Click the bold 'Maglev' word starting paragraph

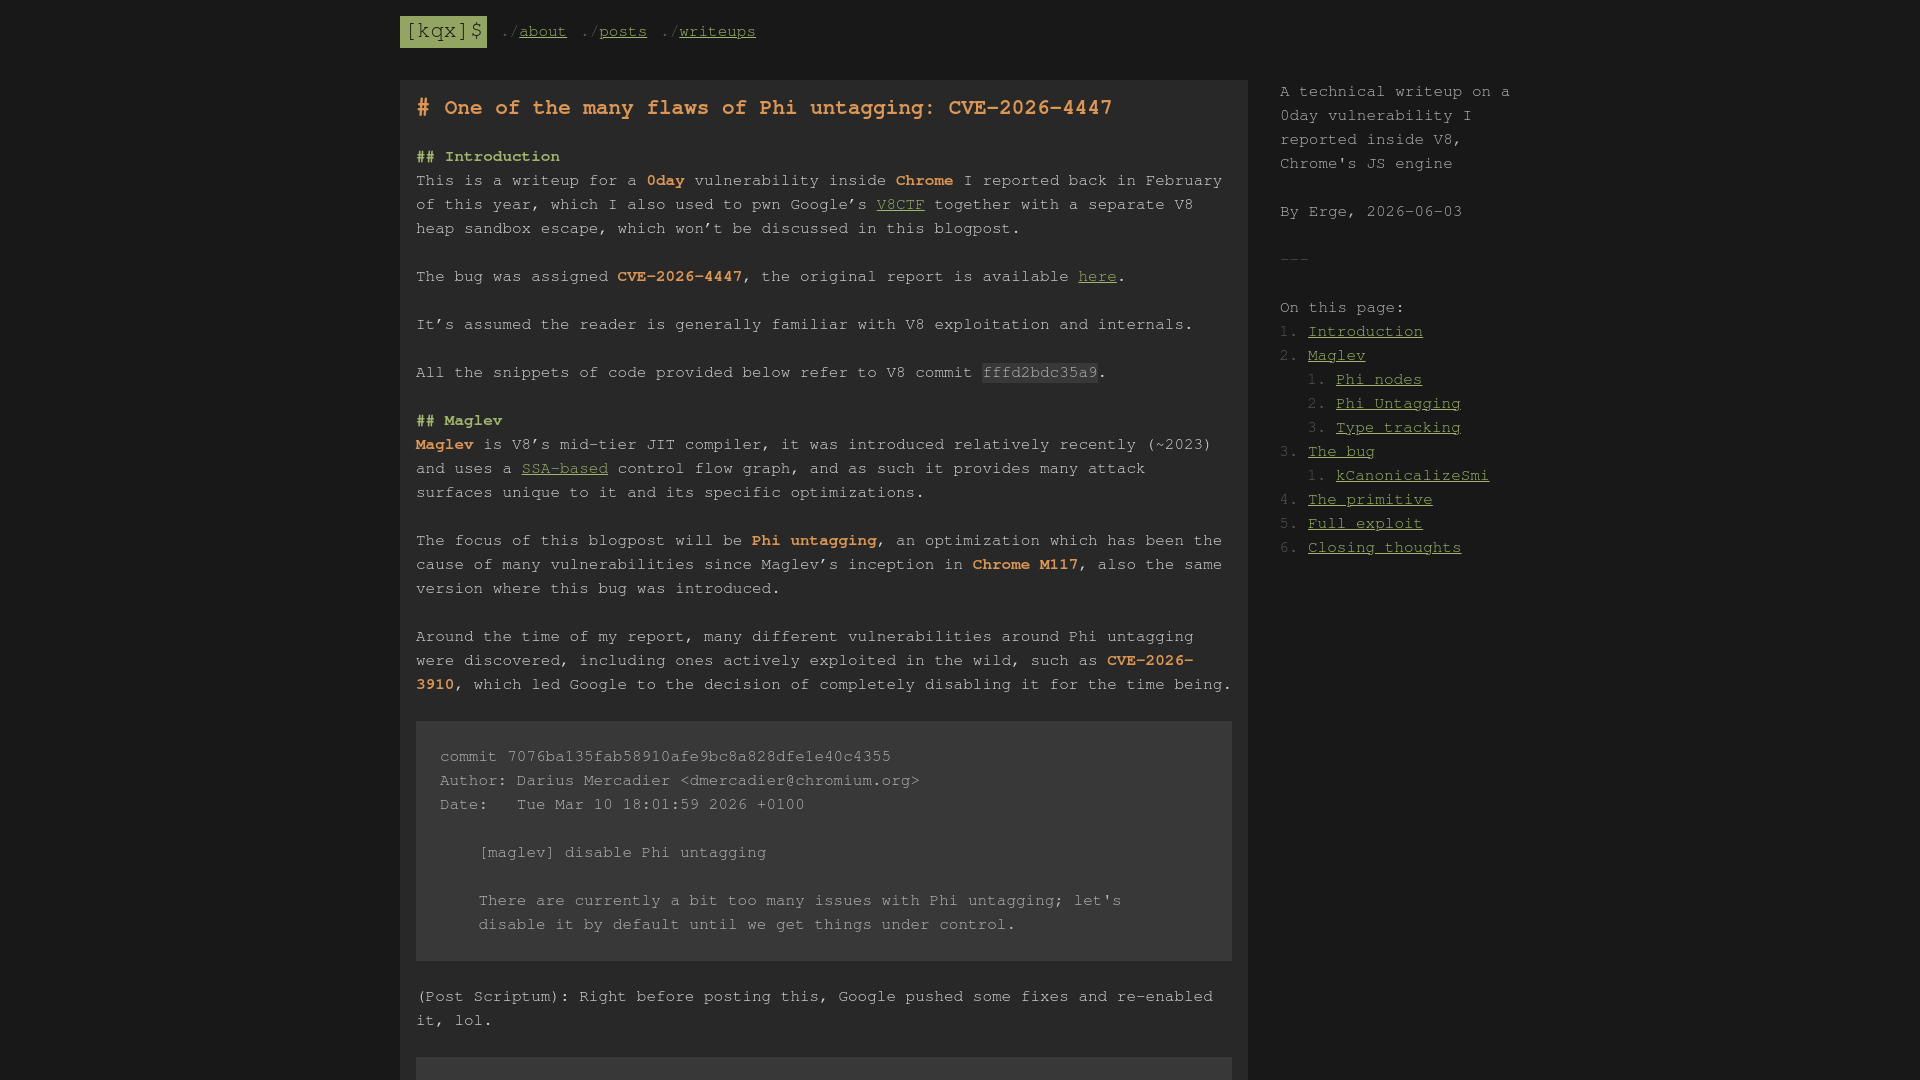click(445, 445)
